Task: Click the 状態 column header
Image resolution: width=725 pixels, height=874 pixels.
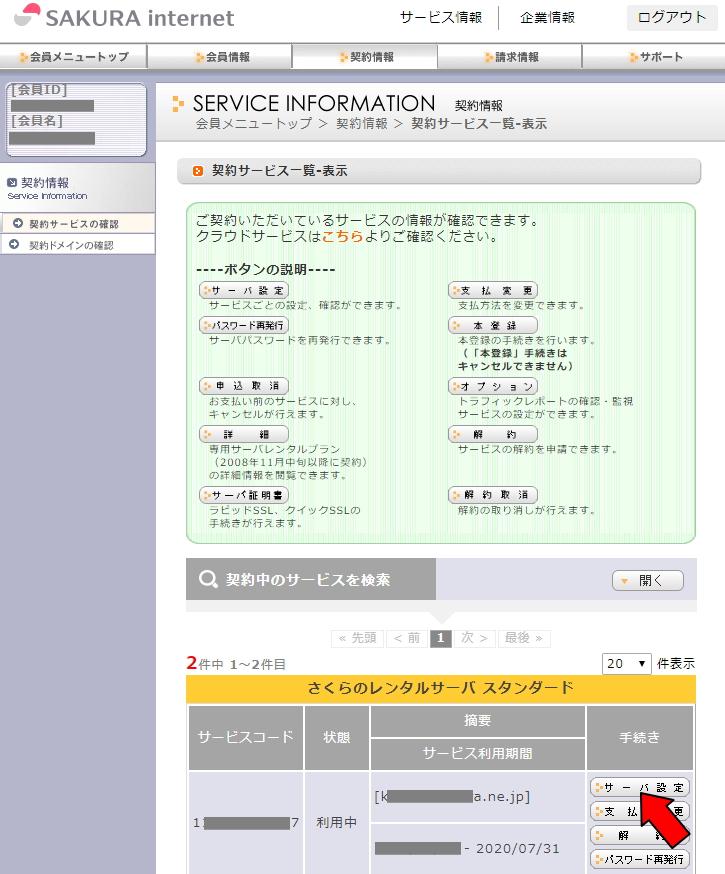Action: pyautogui.click(x=337, y=737)
